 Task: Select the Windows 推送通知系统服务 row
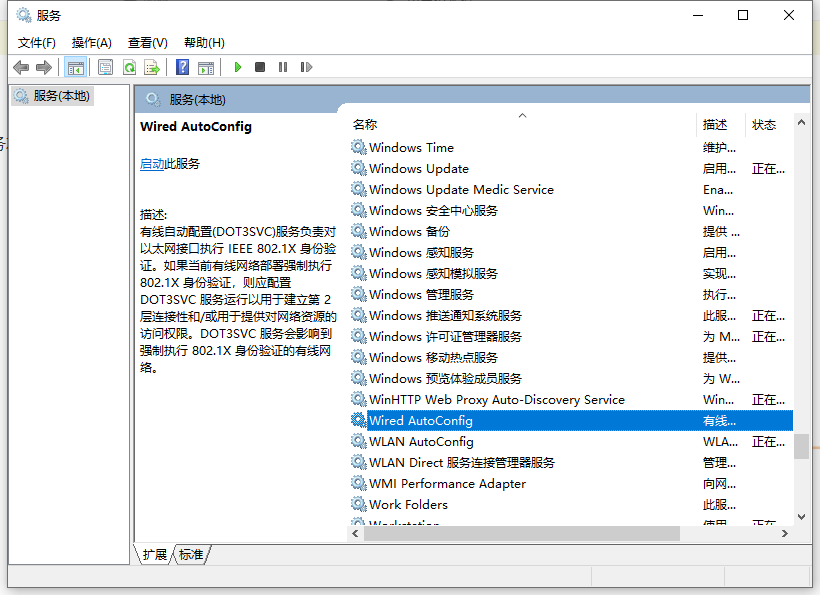click(x=571, y=315)
